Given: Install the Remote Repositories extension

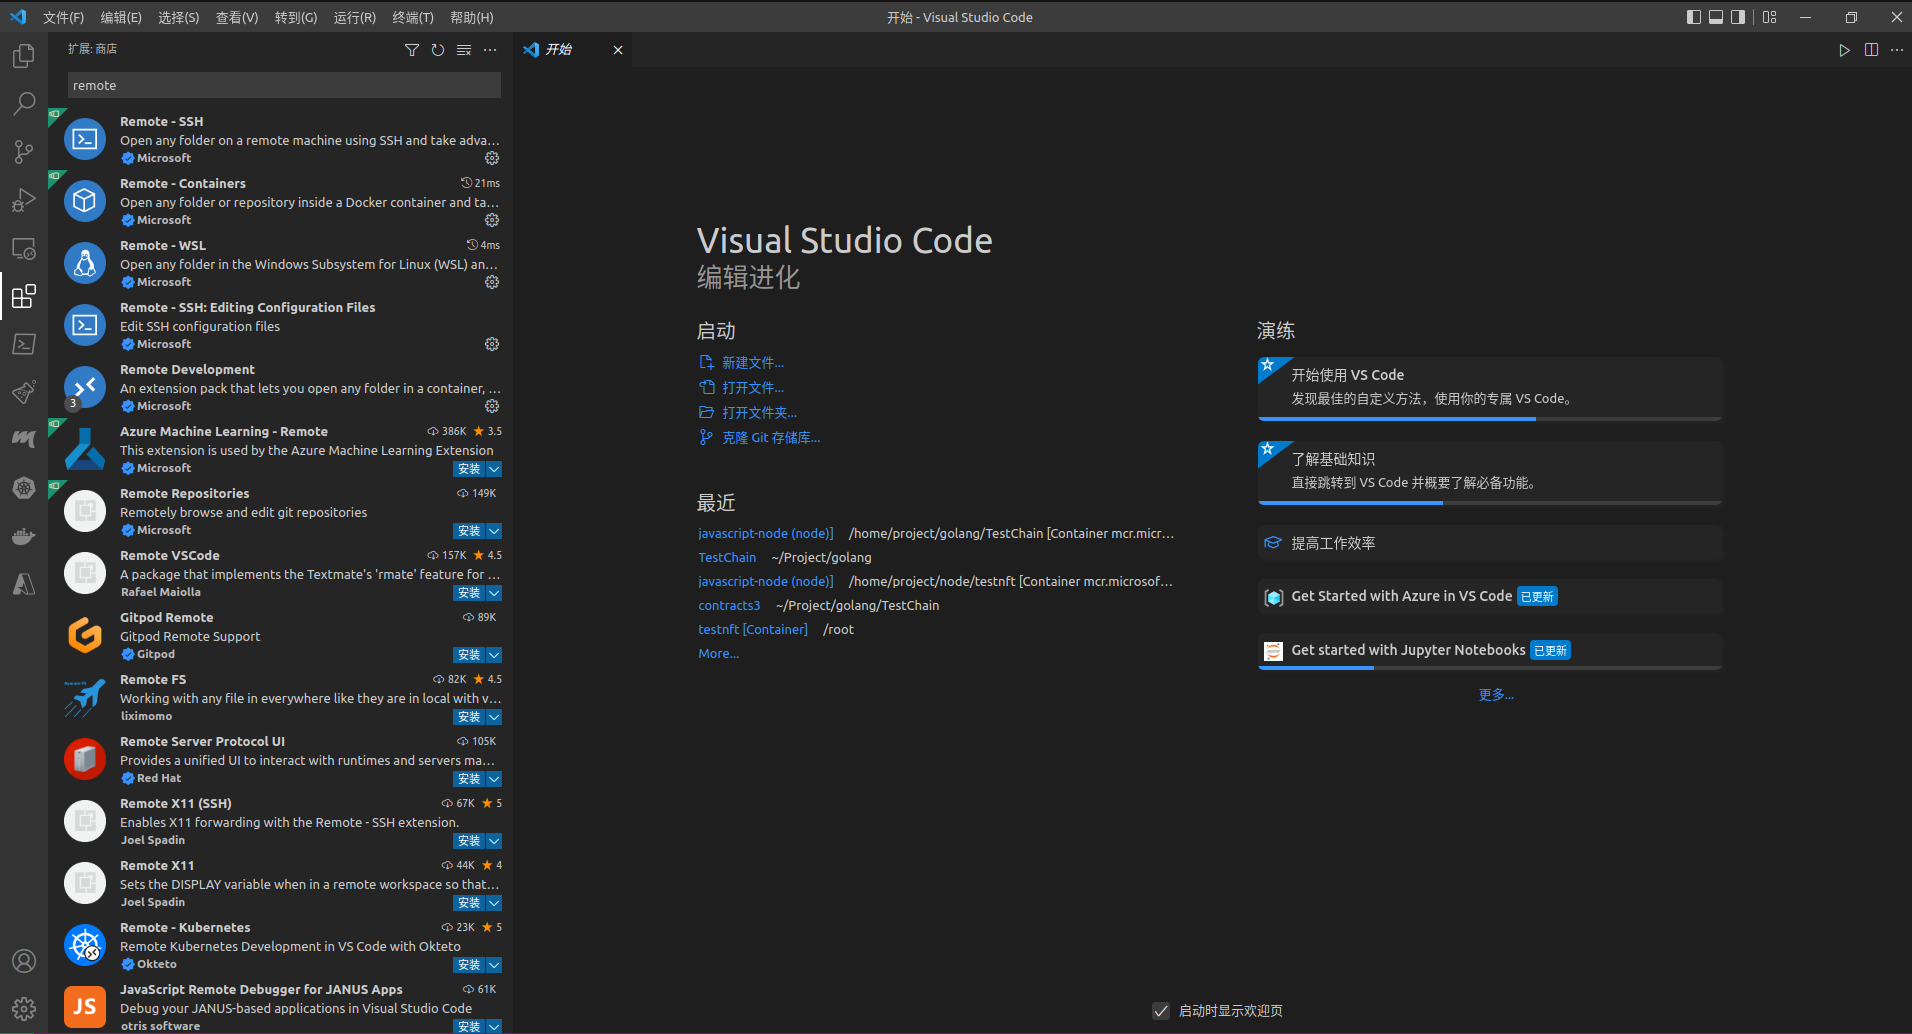Looking at the screenshot, I should coord(469,531).
